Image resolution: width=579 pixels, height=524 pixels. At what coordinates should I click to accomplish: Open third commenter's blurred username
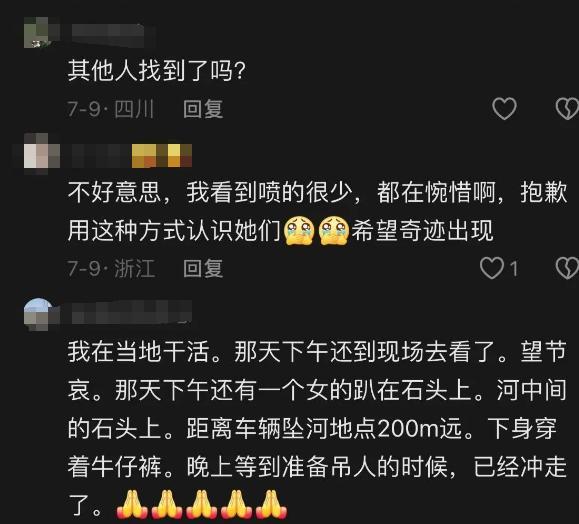(x=132, y=313)
